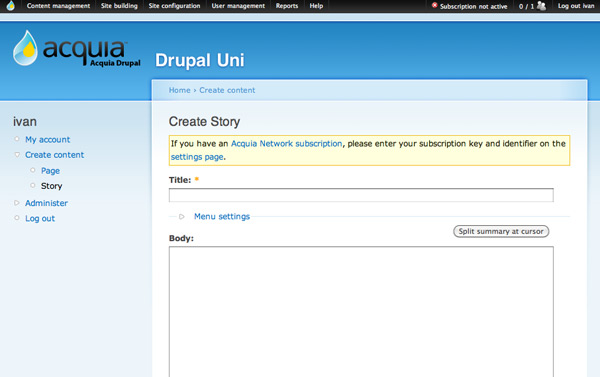This screenshot has height=377, width=600.
Task: Click the Acquia Drupal logo
Action: (77, 49)
